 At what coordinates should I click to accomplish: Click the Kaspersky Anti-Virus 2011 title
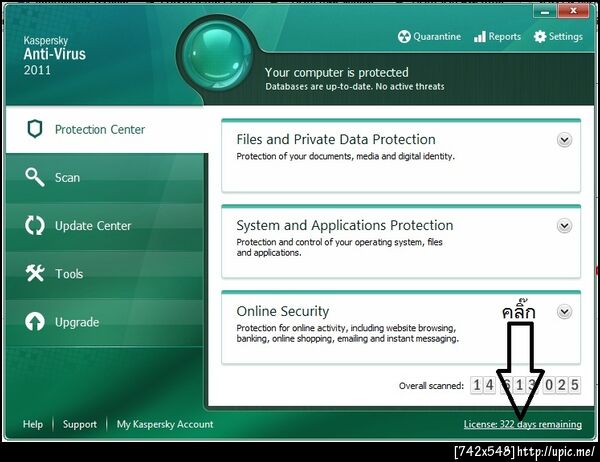click(x=55, y=56)
